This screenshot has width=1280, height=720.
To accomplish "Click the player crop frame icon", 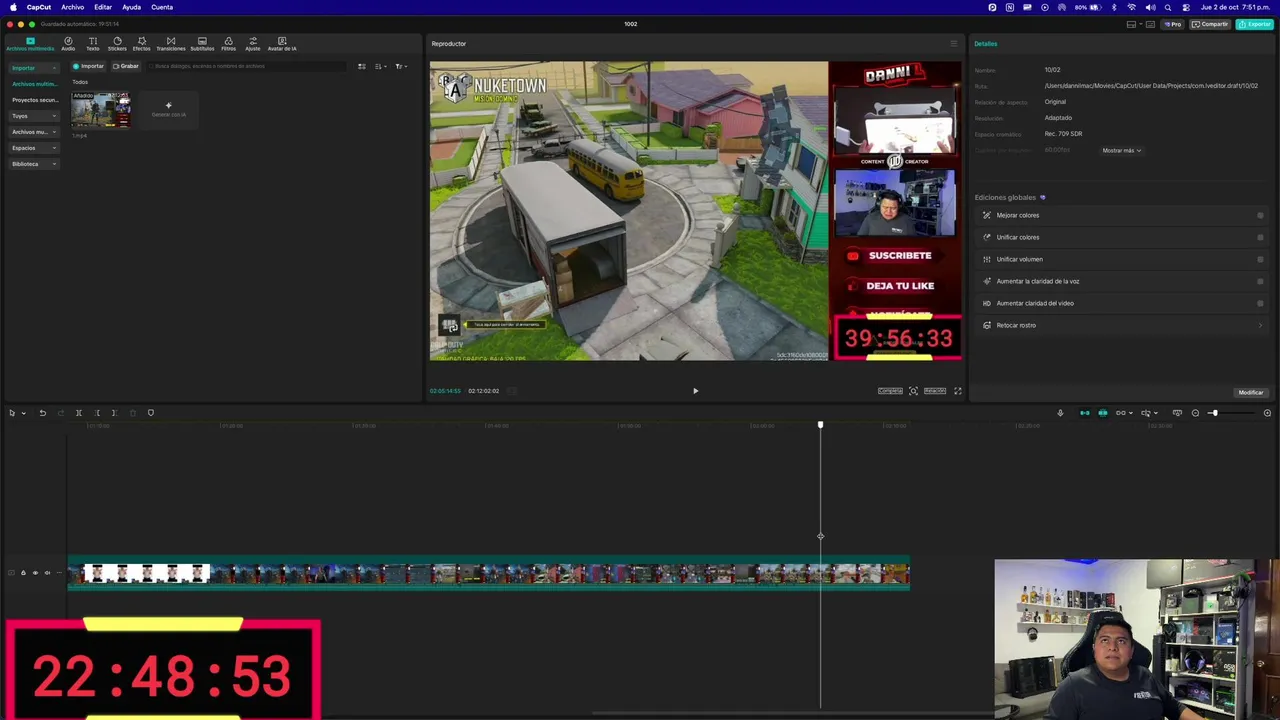I will pos(913,391).
